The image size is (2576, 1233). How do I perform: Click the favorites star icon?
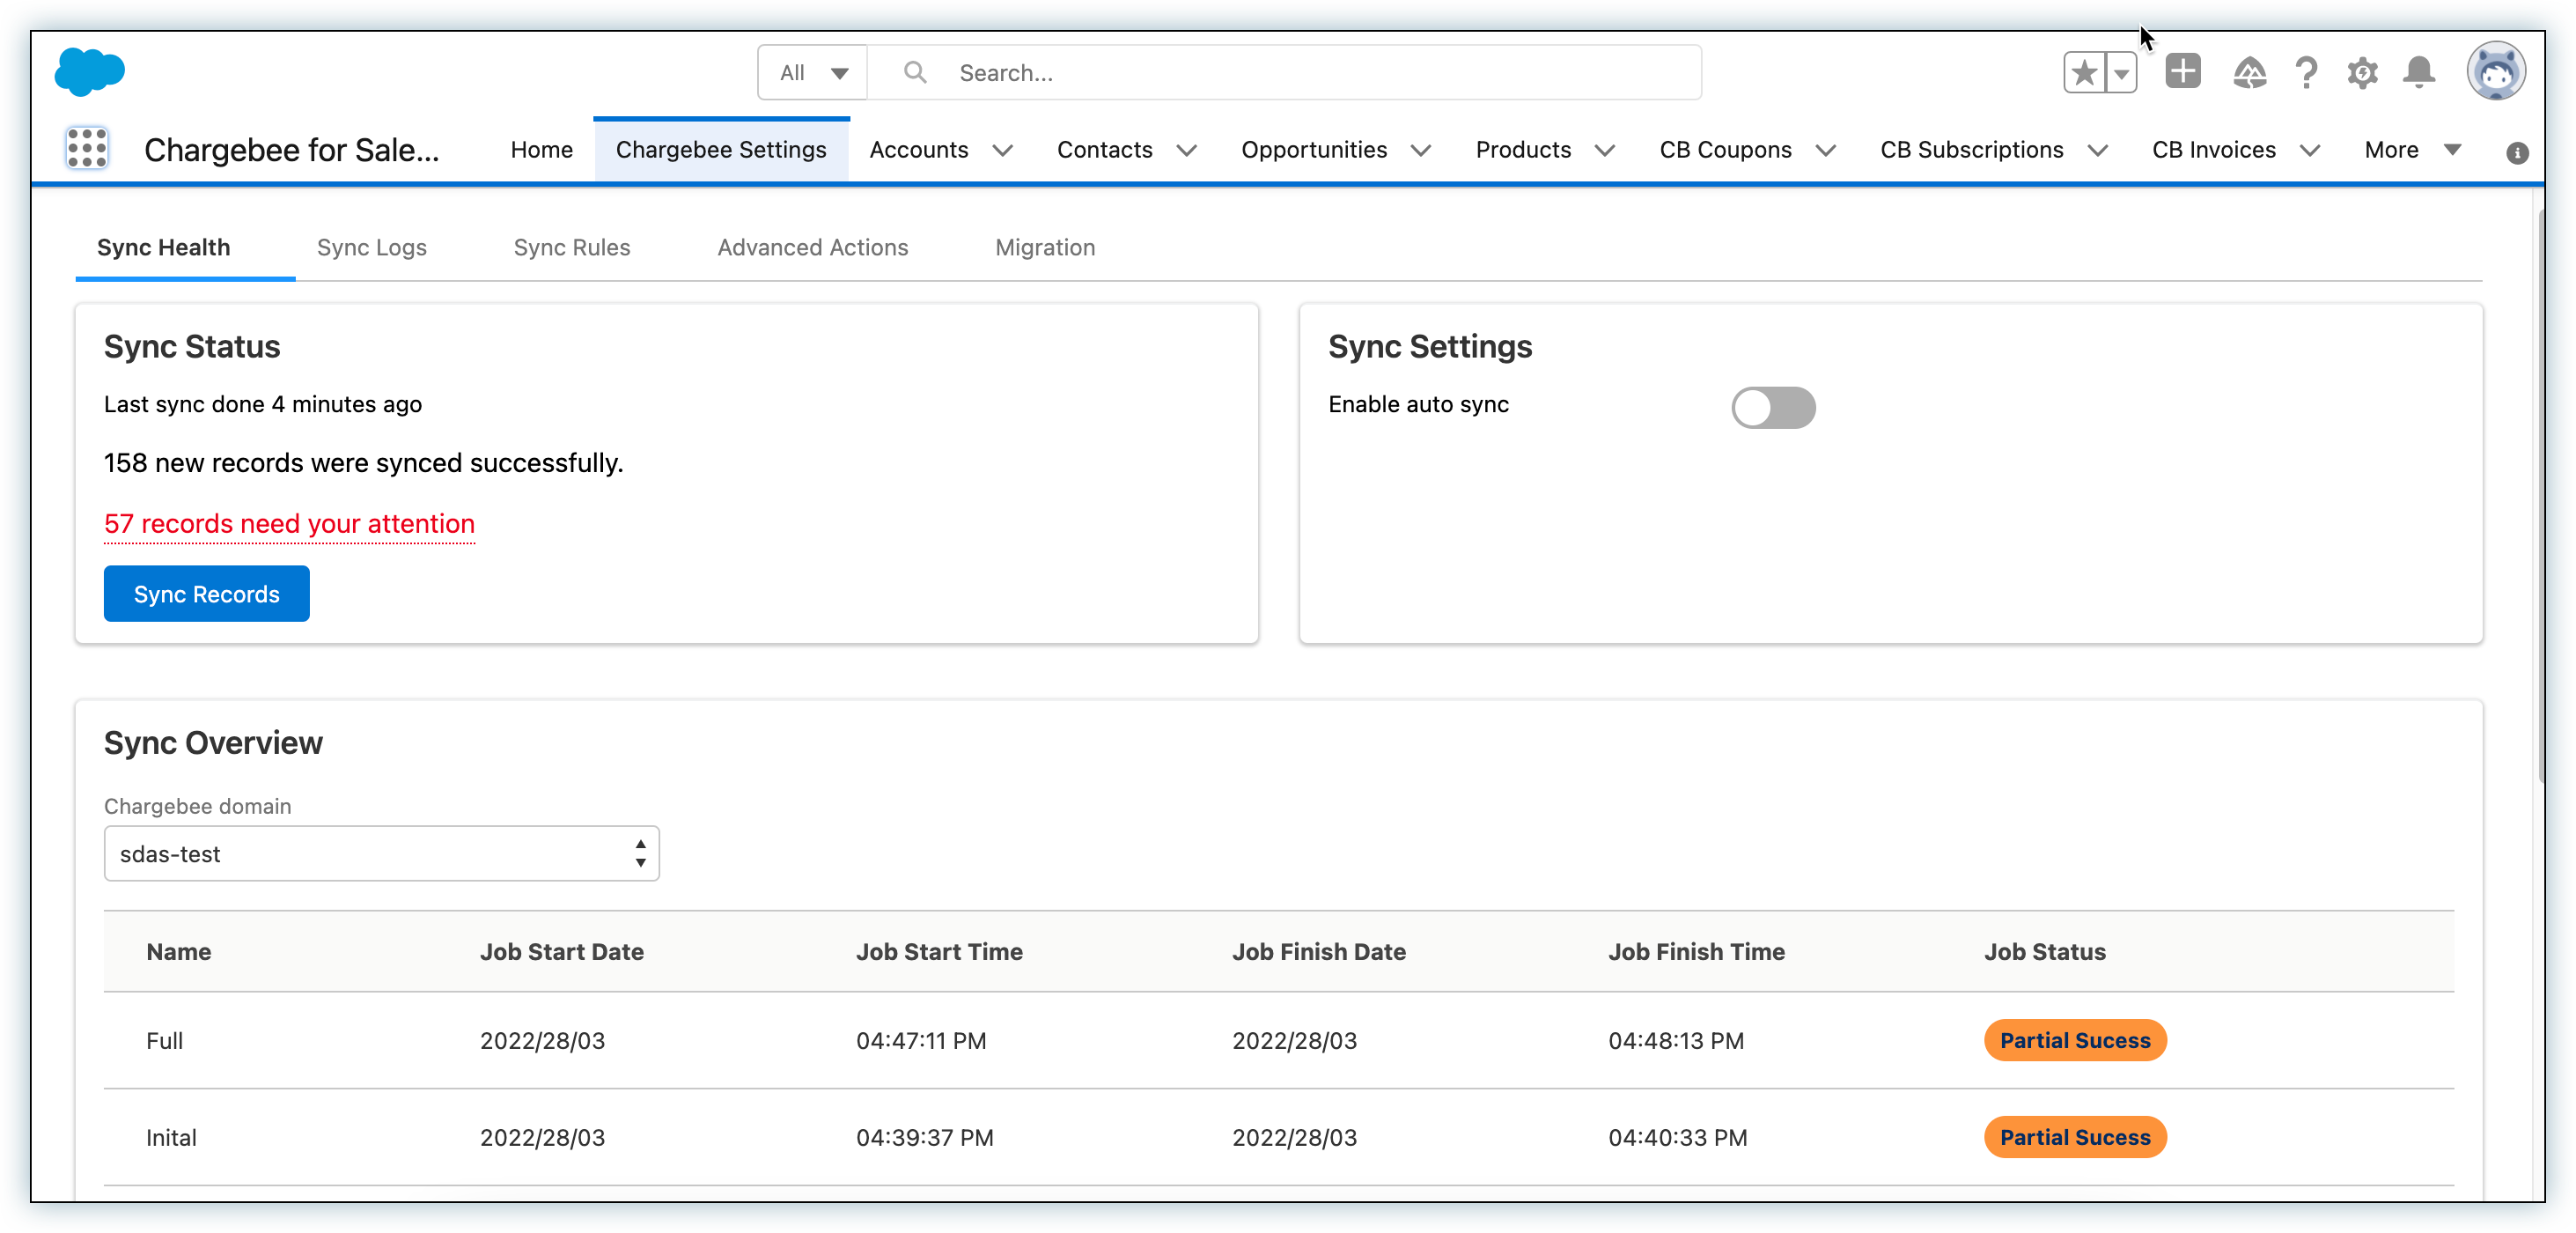coord(2084,73)
